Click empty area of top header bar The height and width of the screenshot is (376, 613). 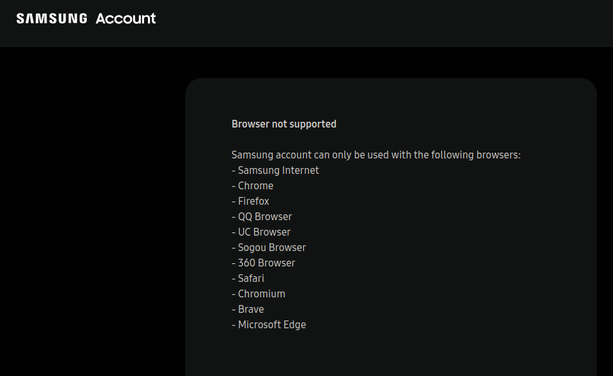pyautogui.click(x=383, y=23)
